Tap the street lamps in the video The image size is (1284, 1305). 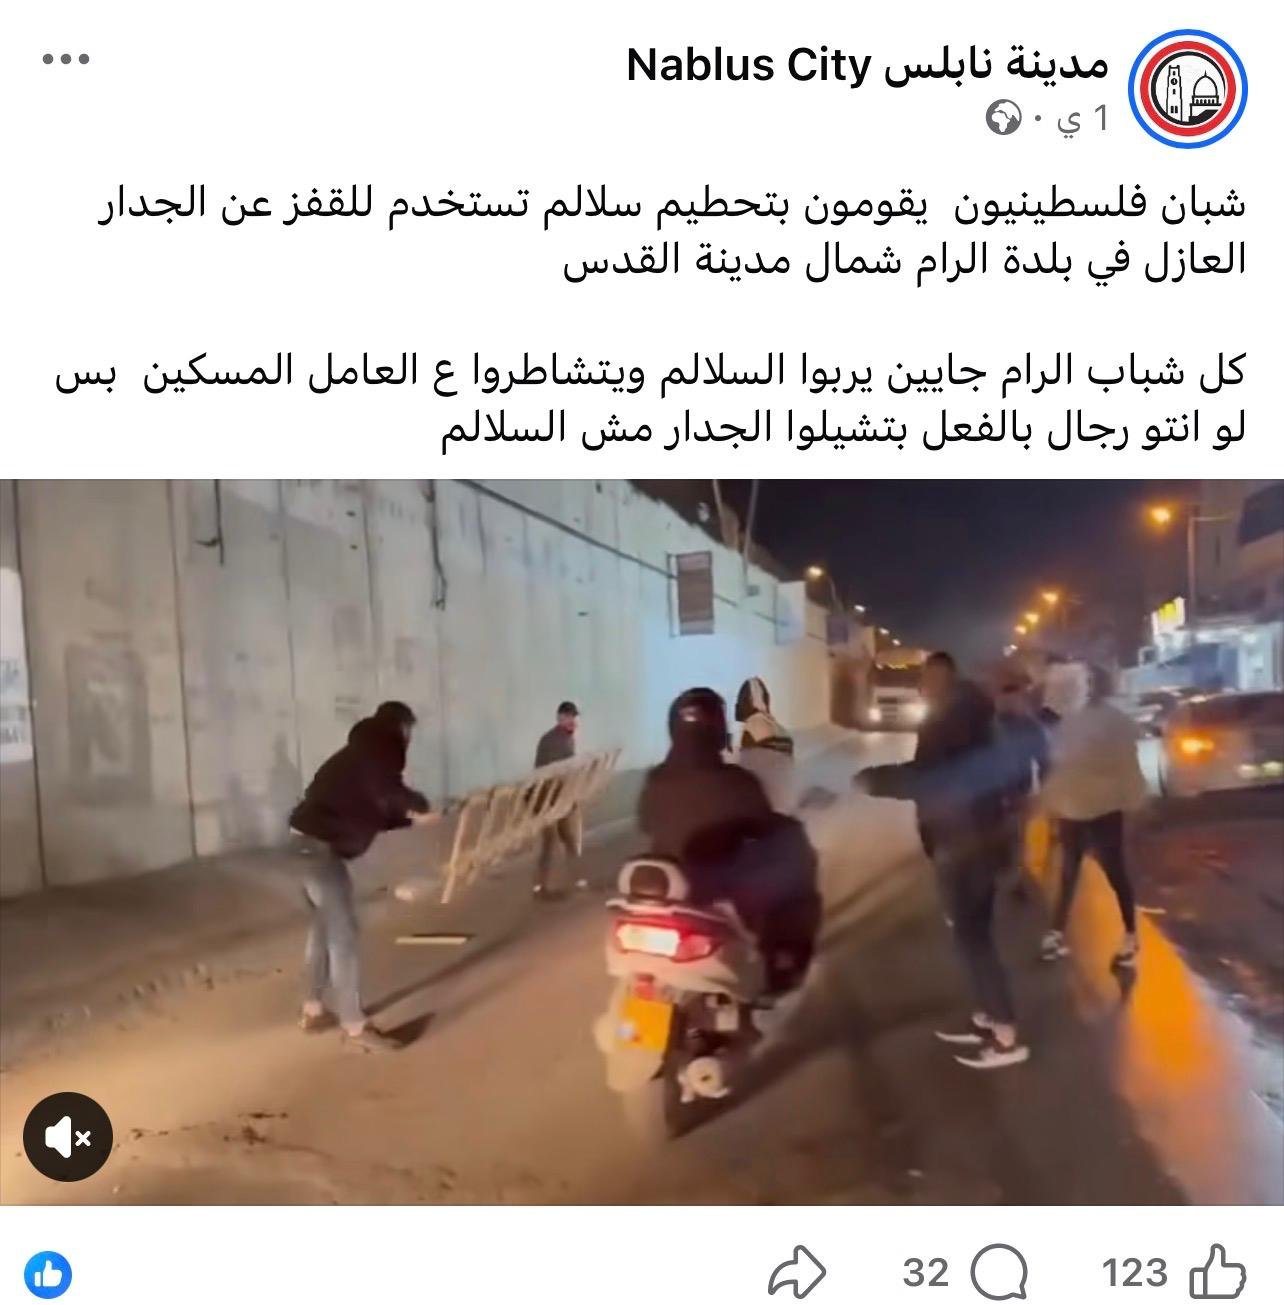pos(1160,516)
